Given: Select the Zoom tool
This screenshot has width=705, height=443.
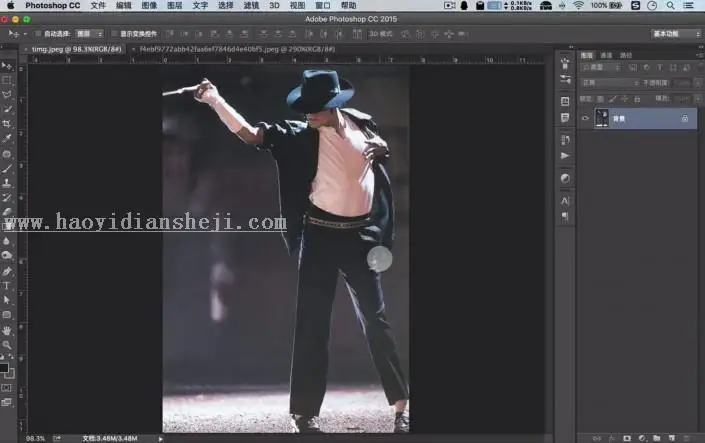Looking at the screenshot, I should [x=7, y=345].
